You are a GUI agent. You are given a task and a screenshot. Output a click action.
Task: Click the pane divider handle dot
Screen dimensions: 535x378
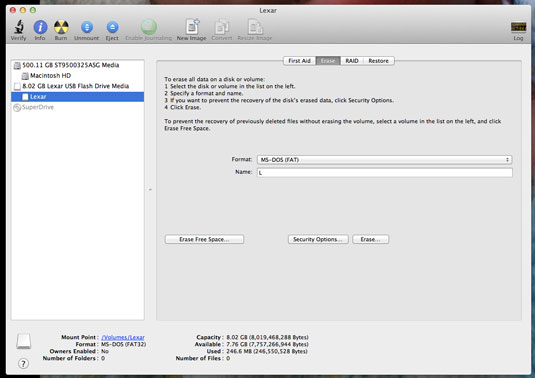(150, 189)
